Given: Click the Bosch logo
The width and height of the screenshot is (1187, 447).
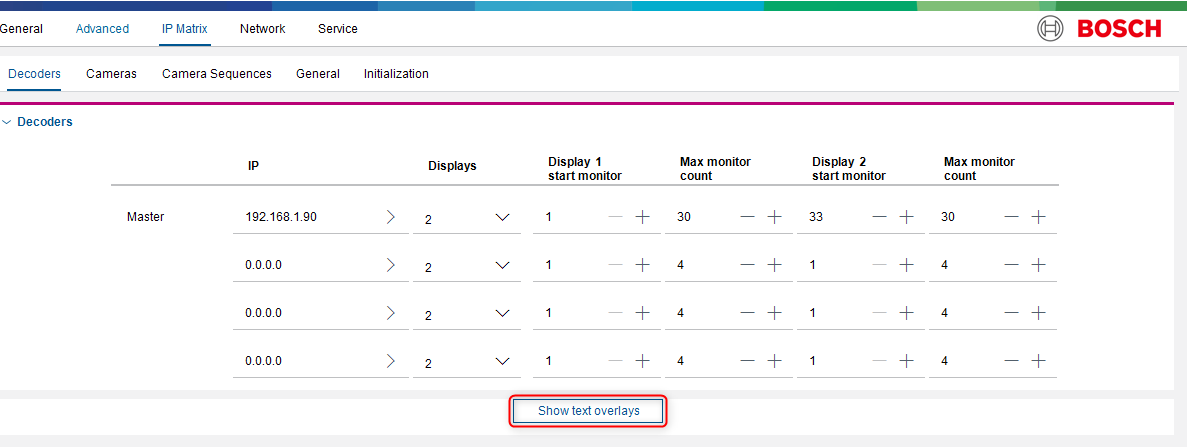Looking at the screenshot, I should [1099, 29].
